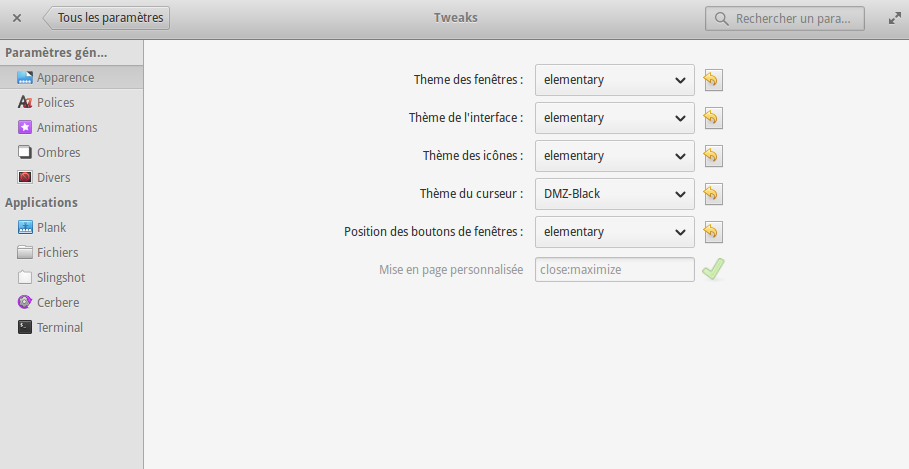Open the Thème du curseur DMZ-Black dropdown
This screenshot has height=469, width=909.
point(615,194)
